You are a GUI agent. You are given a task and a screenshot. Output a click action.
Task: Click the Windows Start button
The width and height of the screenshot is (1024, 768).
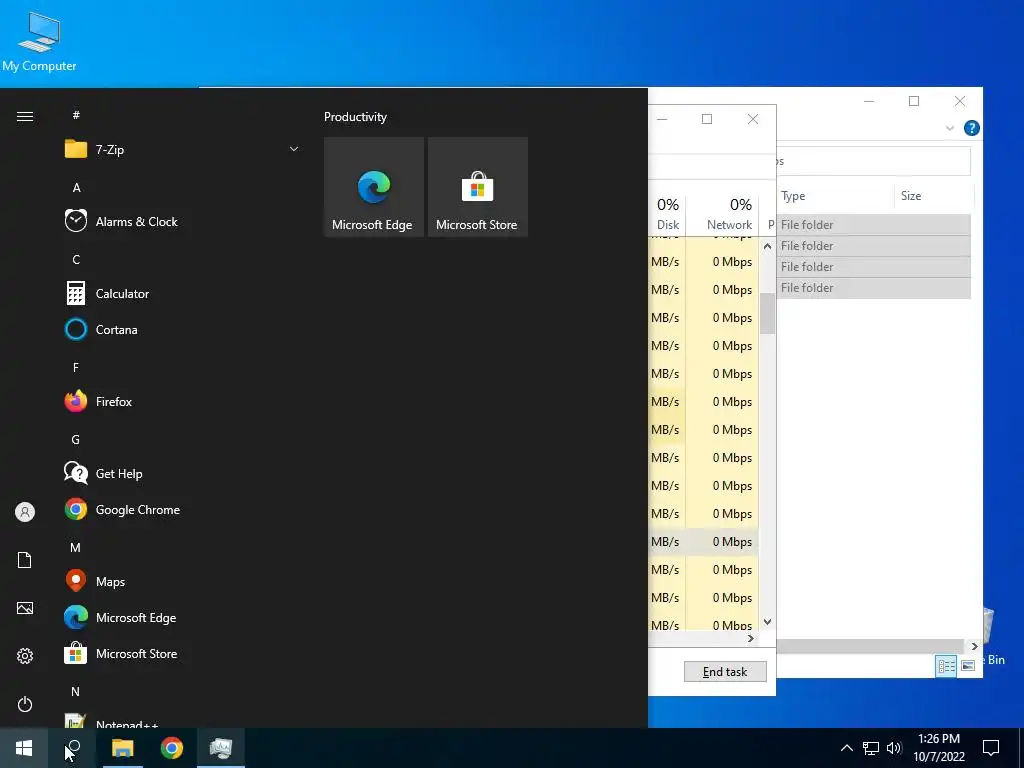(x=24, y=748)
